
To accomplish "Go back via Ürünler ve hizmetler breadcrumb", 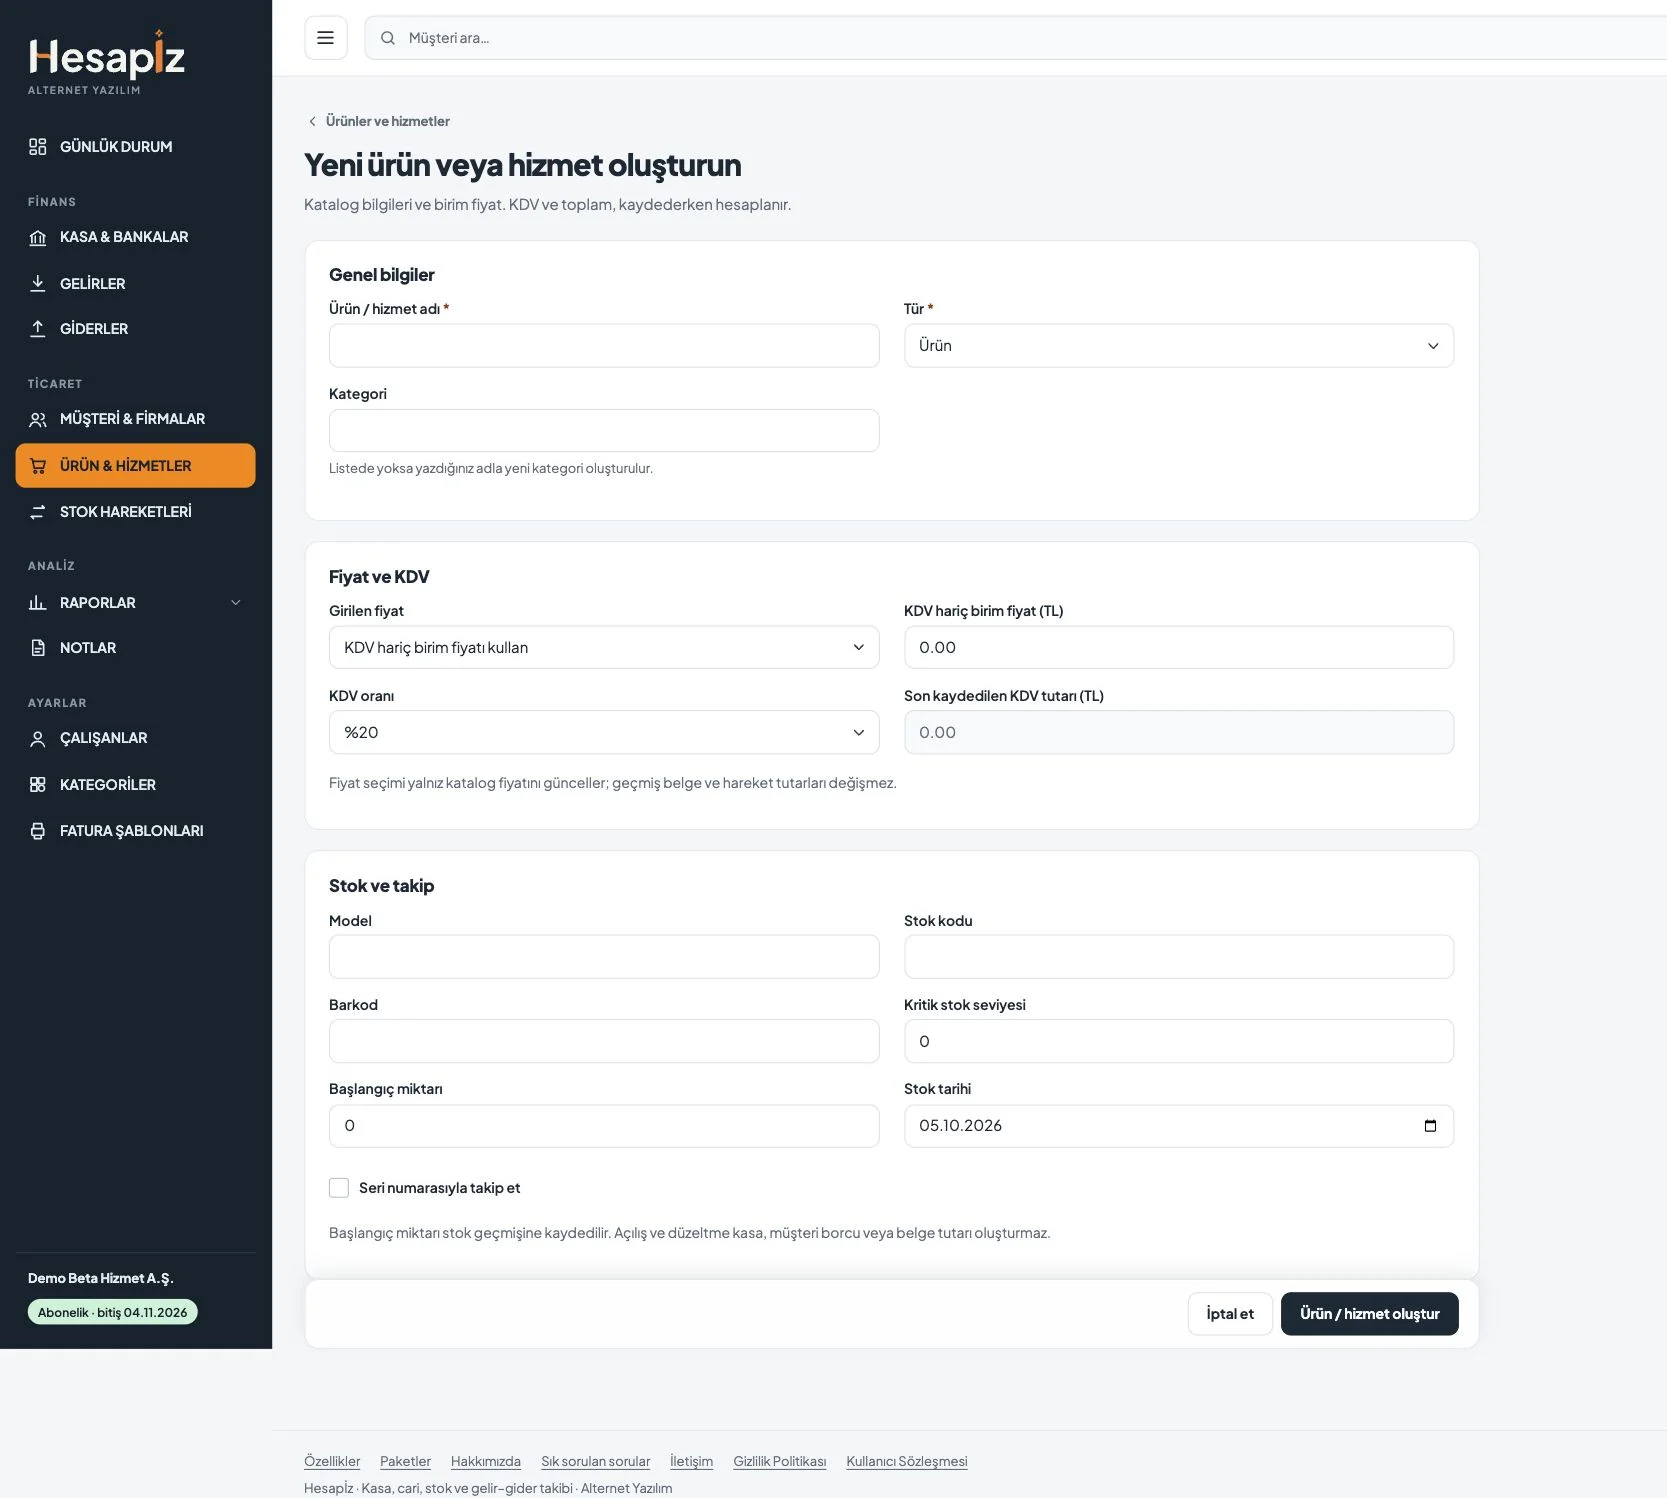I will tap(378, 121).
